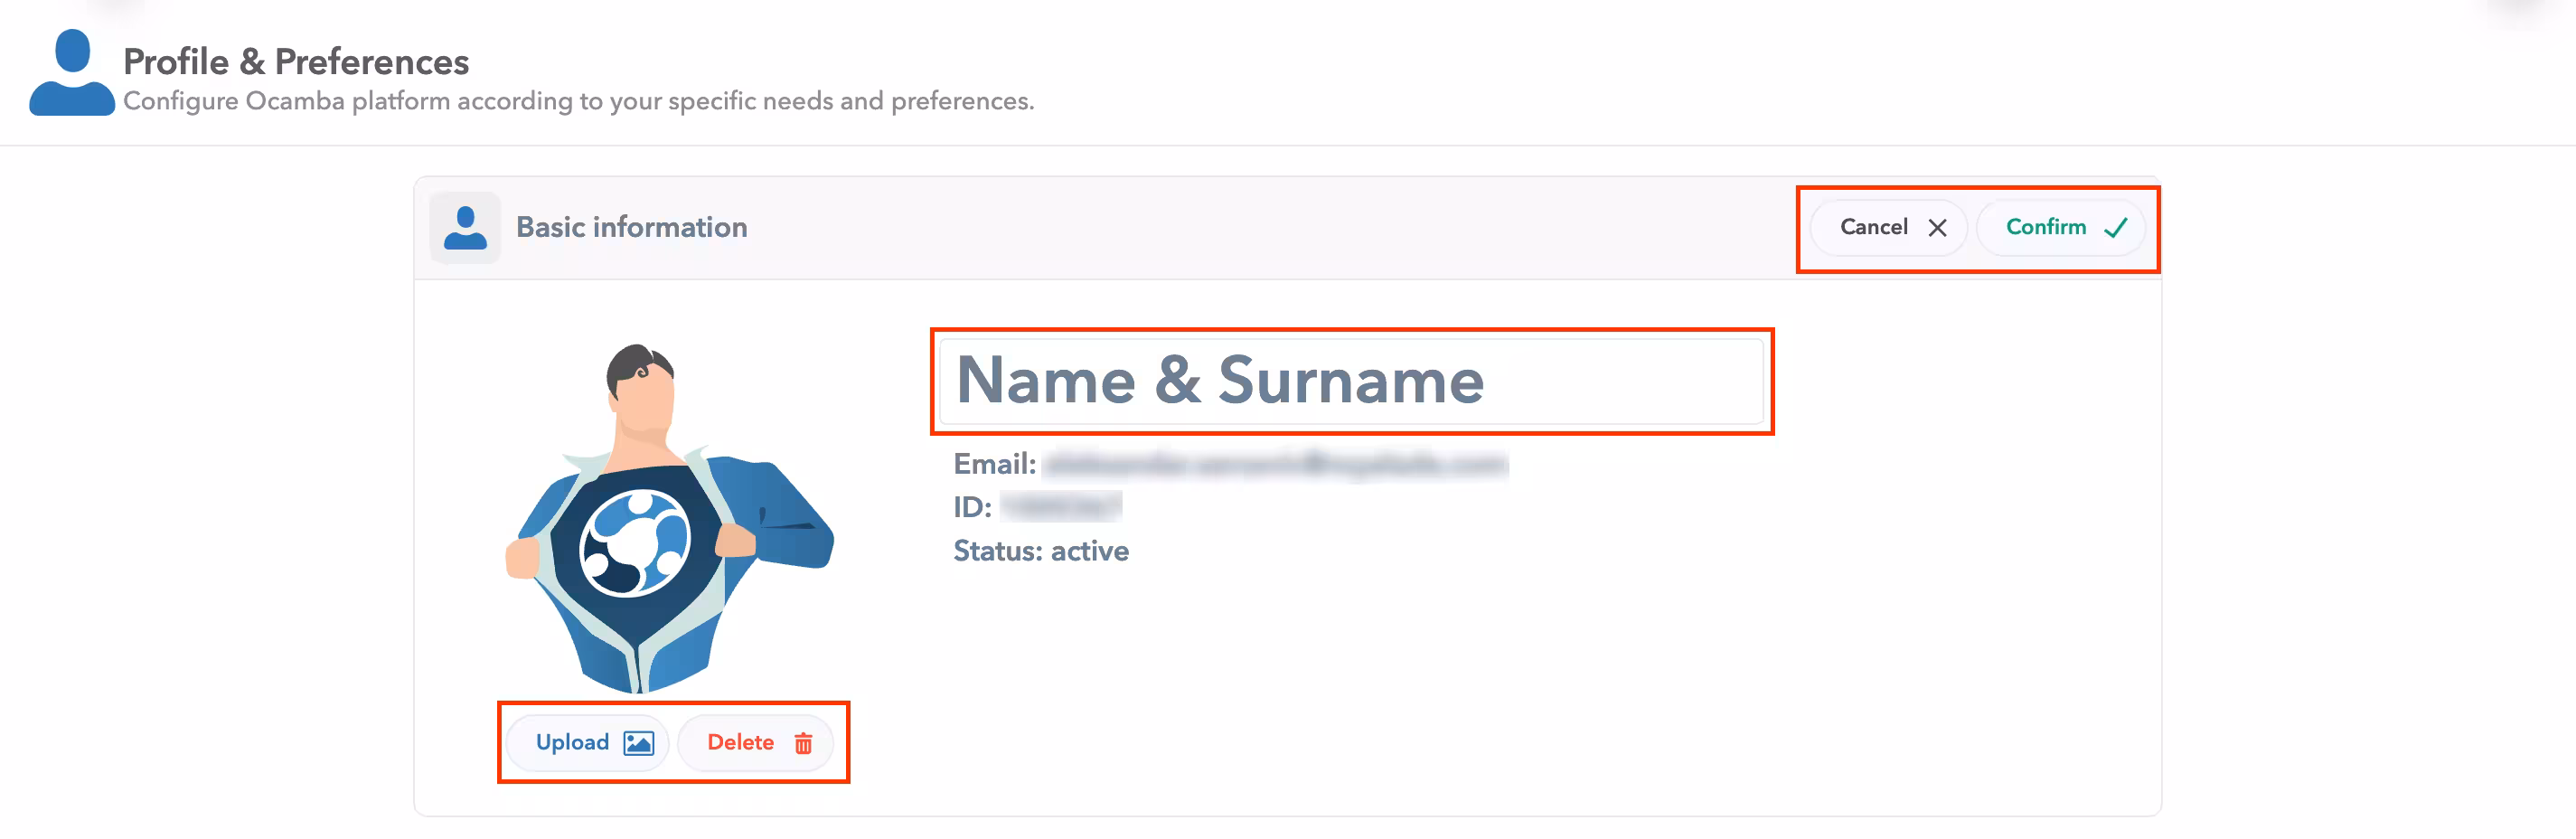The height and width of the screenshot is (839, 2576).
Task: Click the Delete label to remove photo
Action: point(740,742)
